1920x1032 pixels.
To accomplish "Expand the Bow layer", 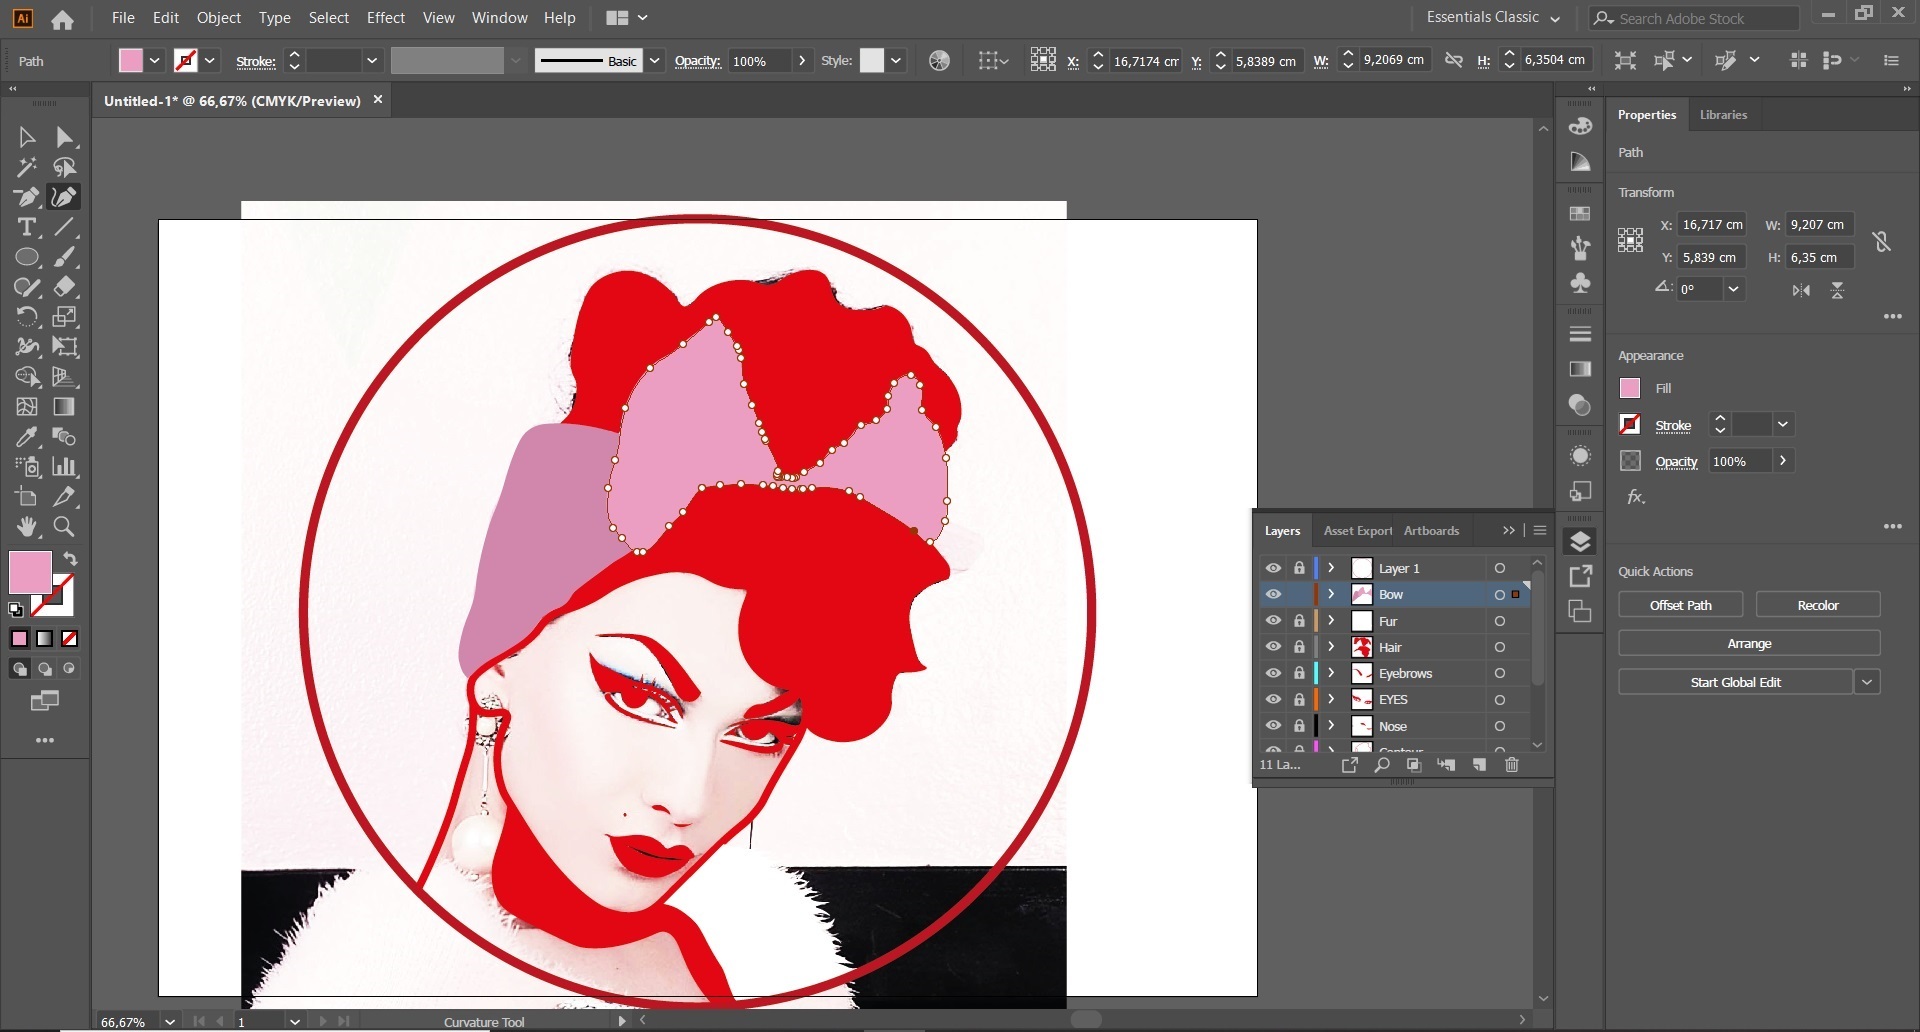I will (x=1331, y=594).
